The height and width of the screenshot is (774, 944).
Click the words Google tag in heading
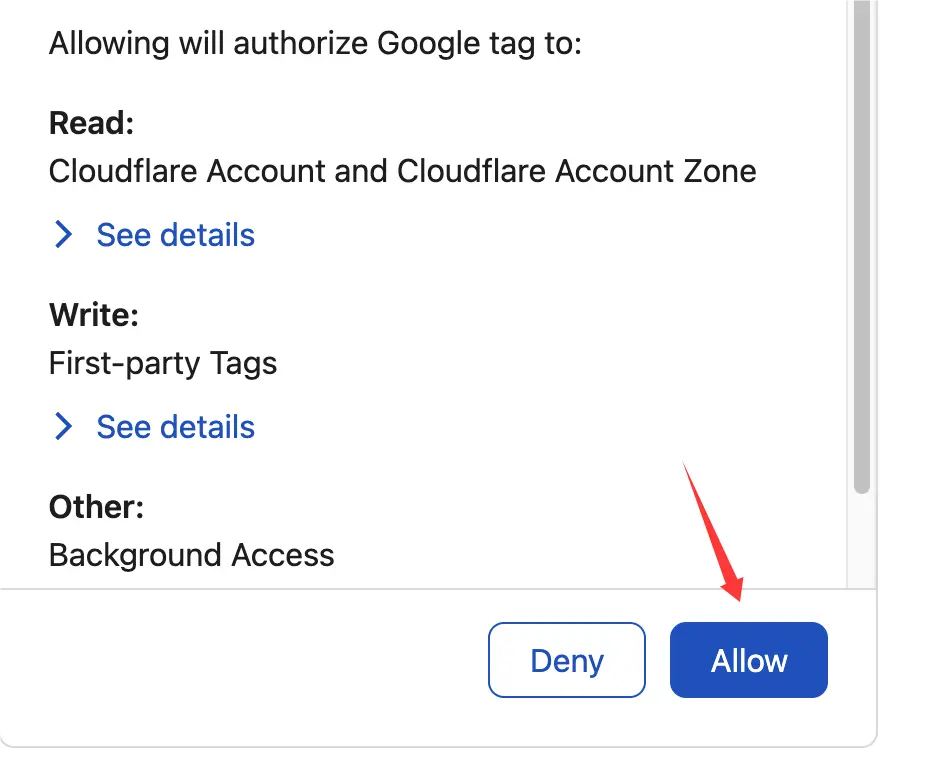pos(457,44)
